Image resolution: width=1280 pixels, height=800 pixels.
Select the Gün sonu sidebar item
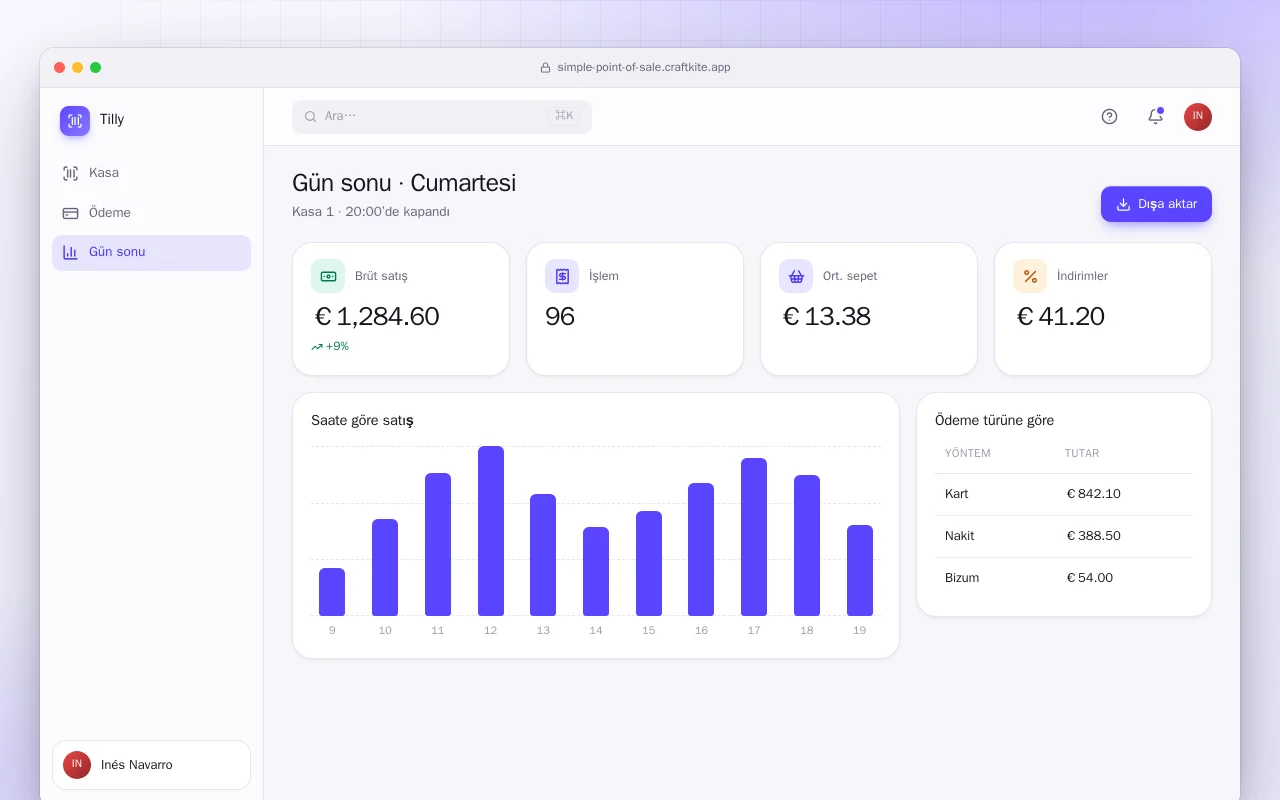click(151, 252)
